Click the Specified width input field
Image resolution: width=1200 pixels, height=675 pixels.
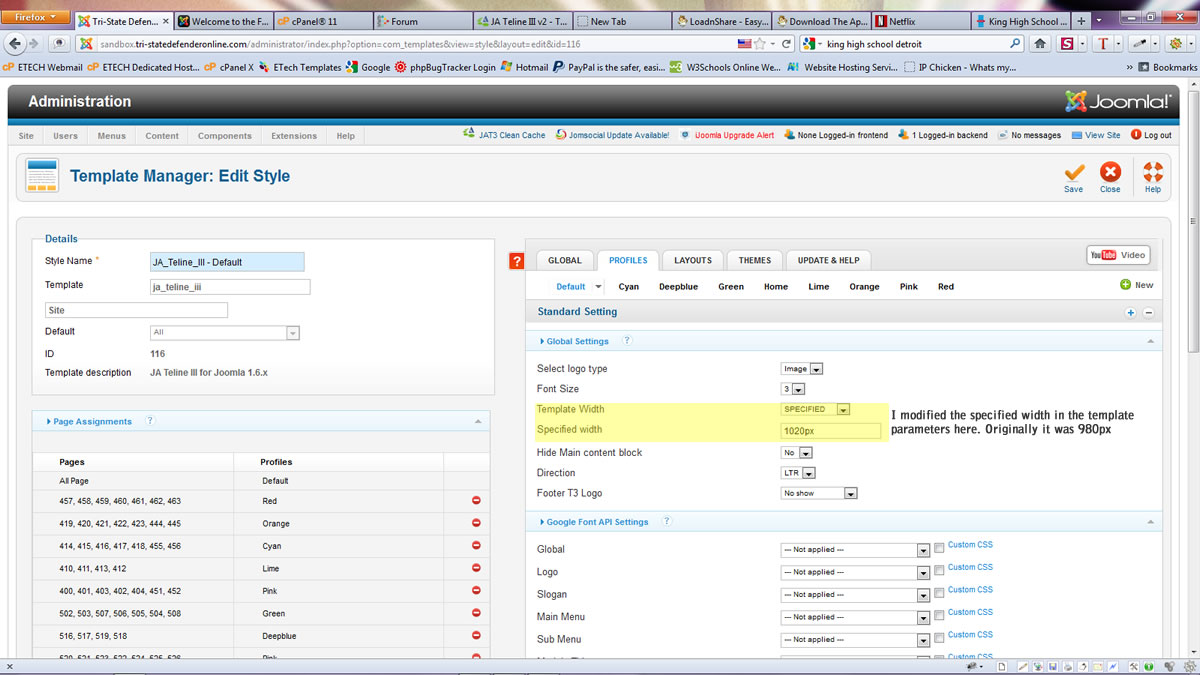831,431
